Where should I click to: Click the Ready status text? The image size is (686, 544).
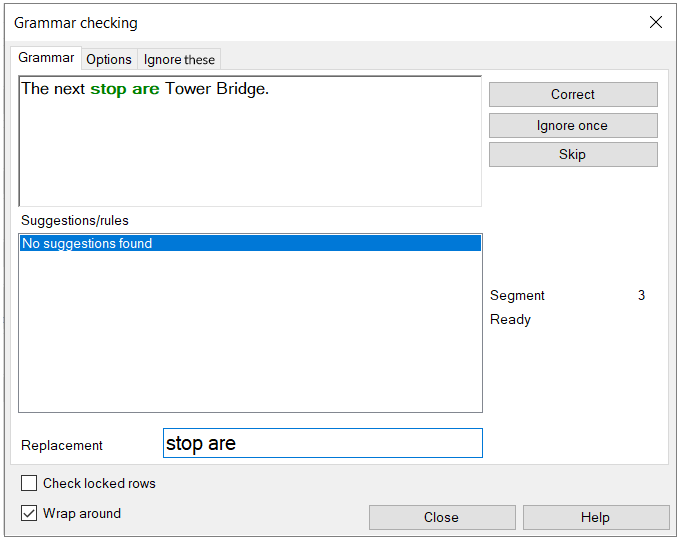(510, 319)
